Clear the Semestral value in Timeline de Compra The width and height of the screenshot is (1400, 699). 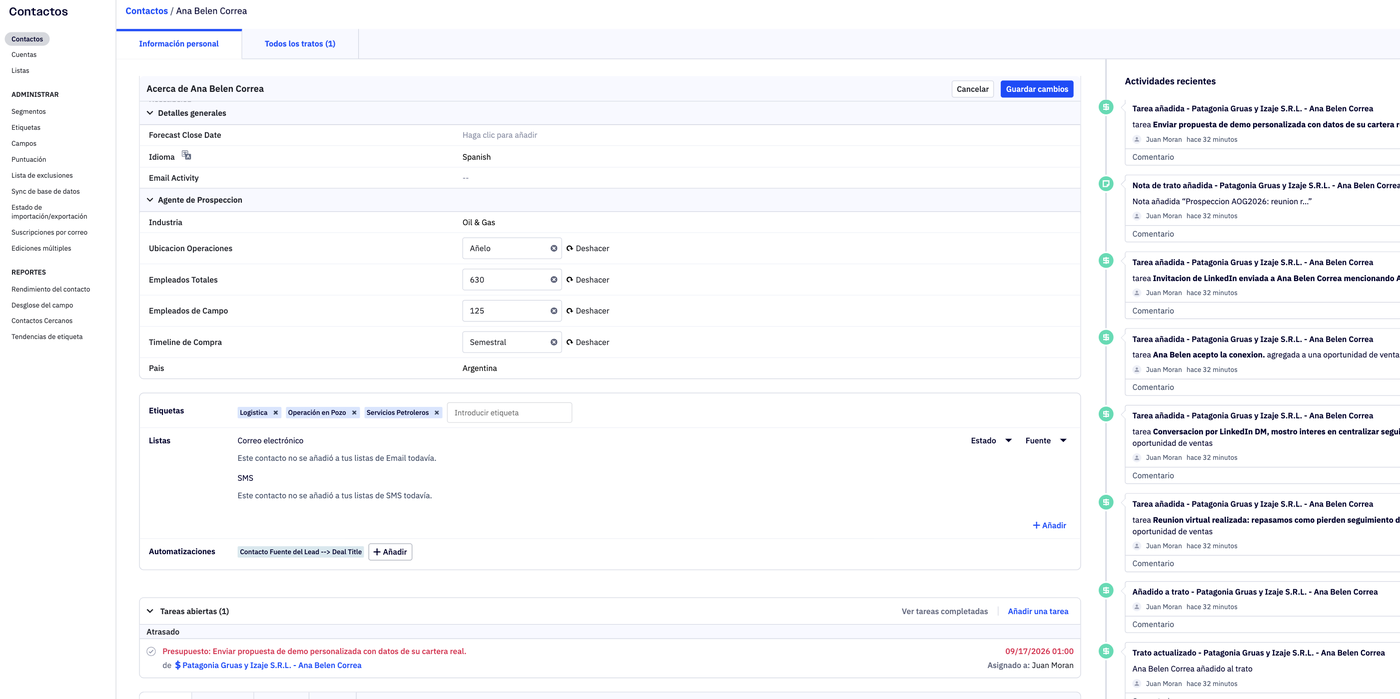coord(554,342)
